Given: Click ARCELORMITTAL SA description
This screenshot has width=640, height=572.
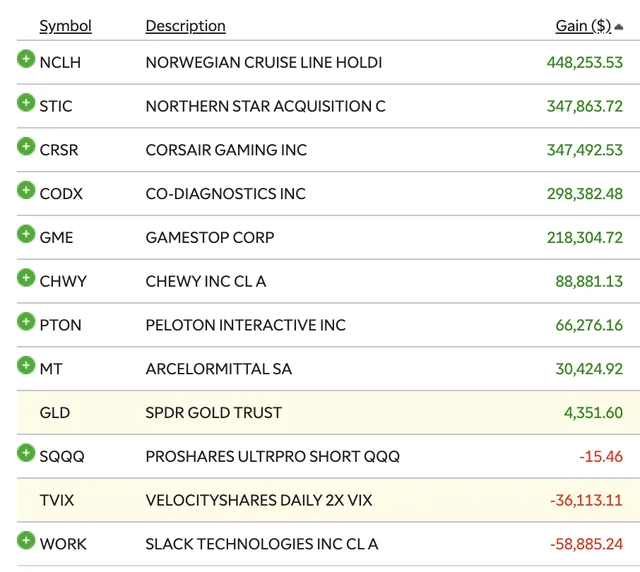Looking at the screenshot, I should point(219,369).
